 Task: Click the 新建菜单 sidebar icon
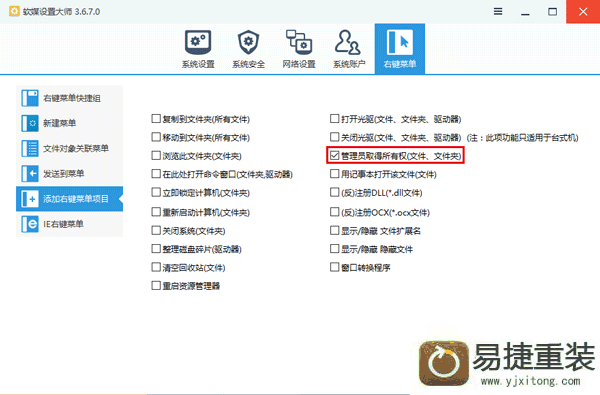click(x=30, y=123)
